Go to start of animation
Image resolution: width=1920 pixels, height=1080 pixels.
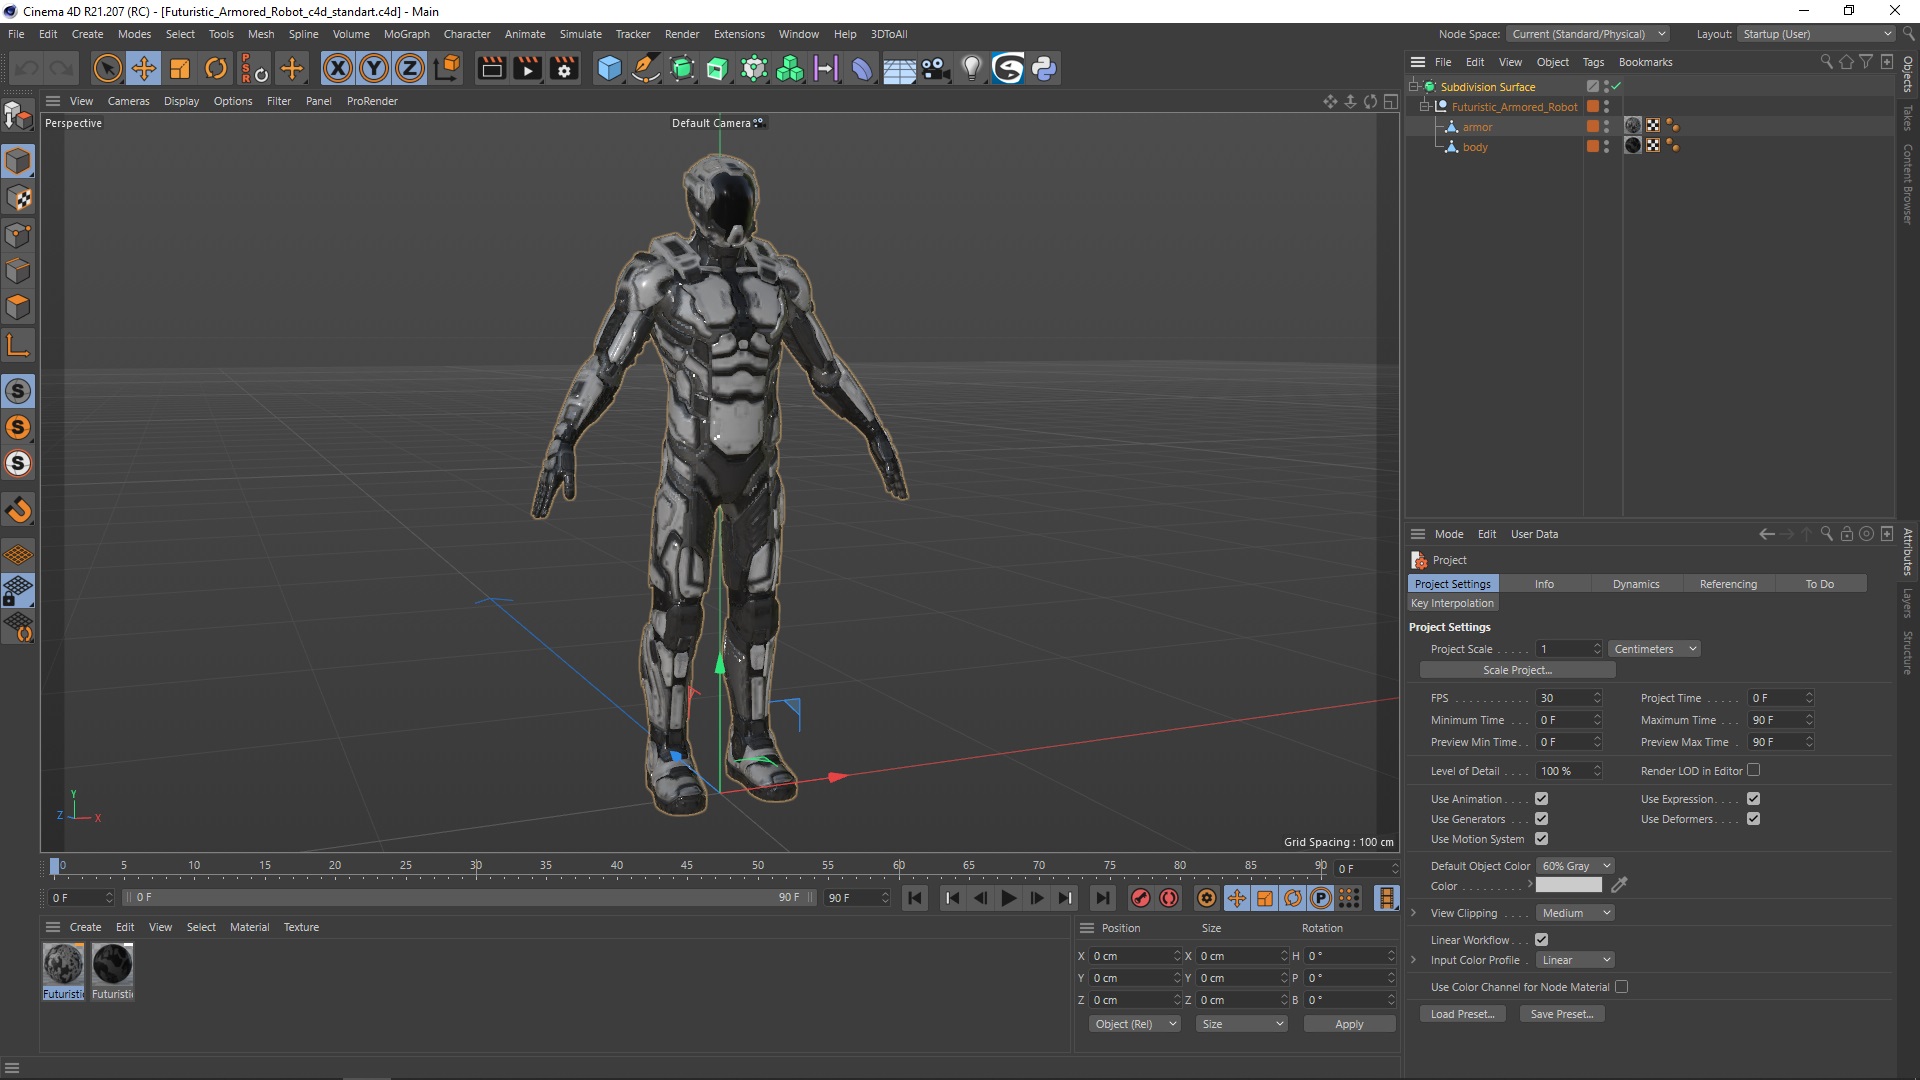pos(915,898)
